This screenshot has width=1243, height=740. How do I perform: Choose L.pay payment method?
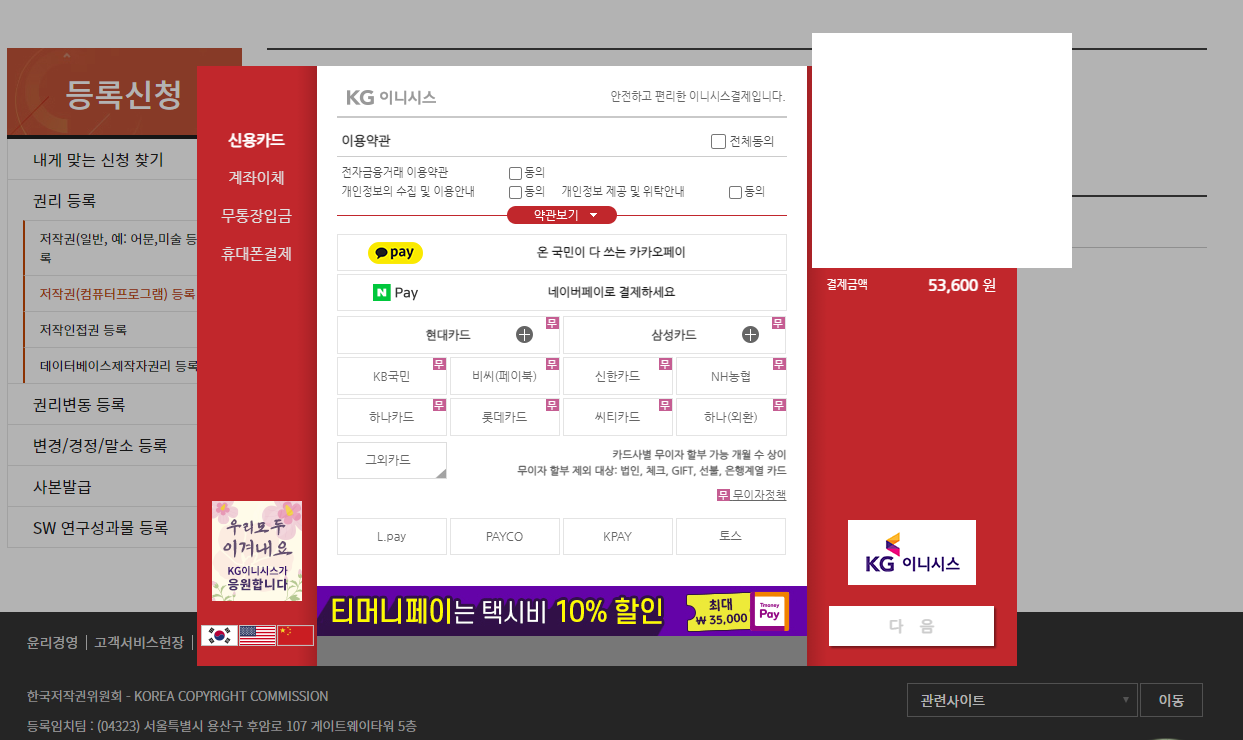(392, 536)
